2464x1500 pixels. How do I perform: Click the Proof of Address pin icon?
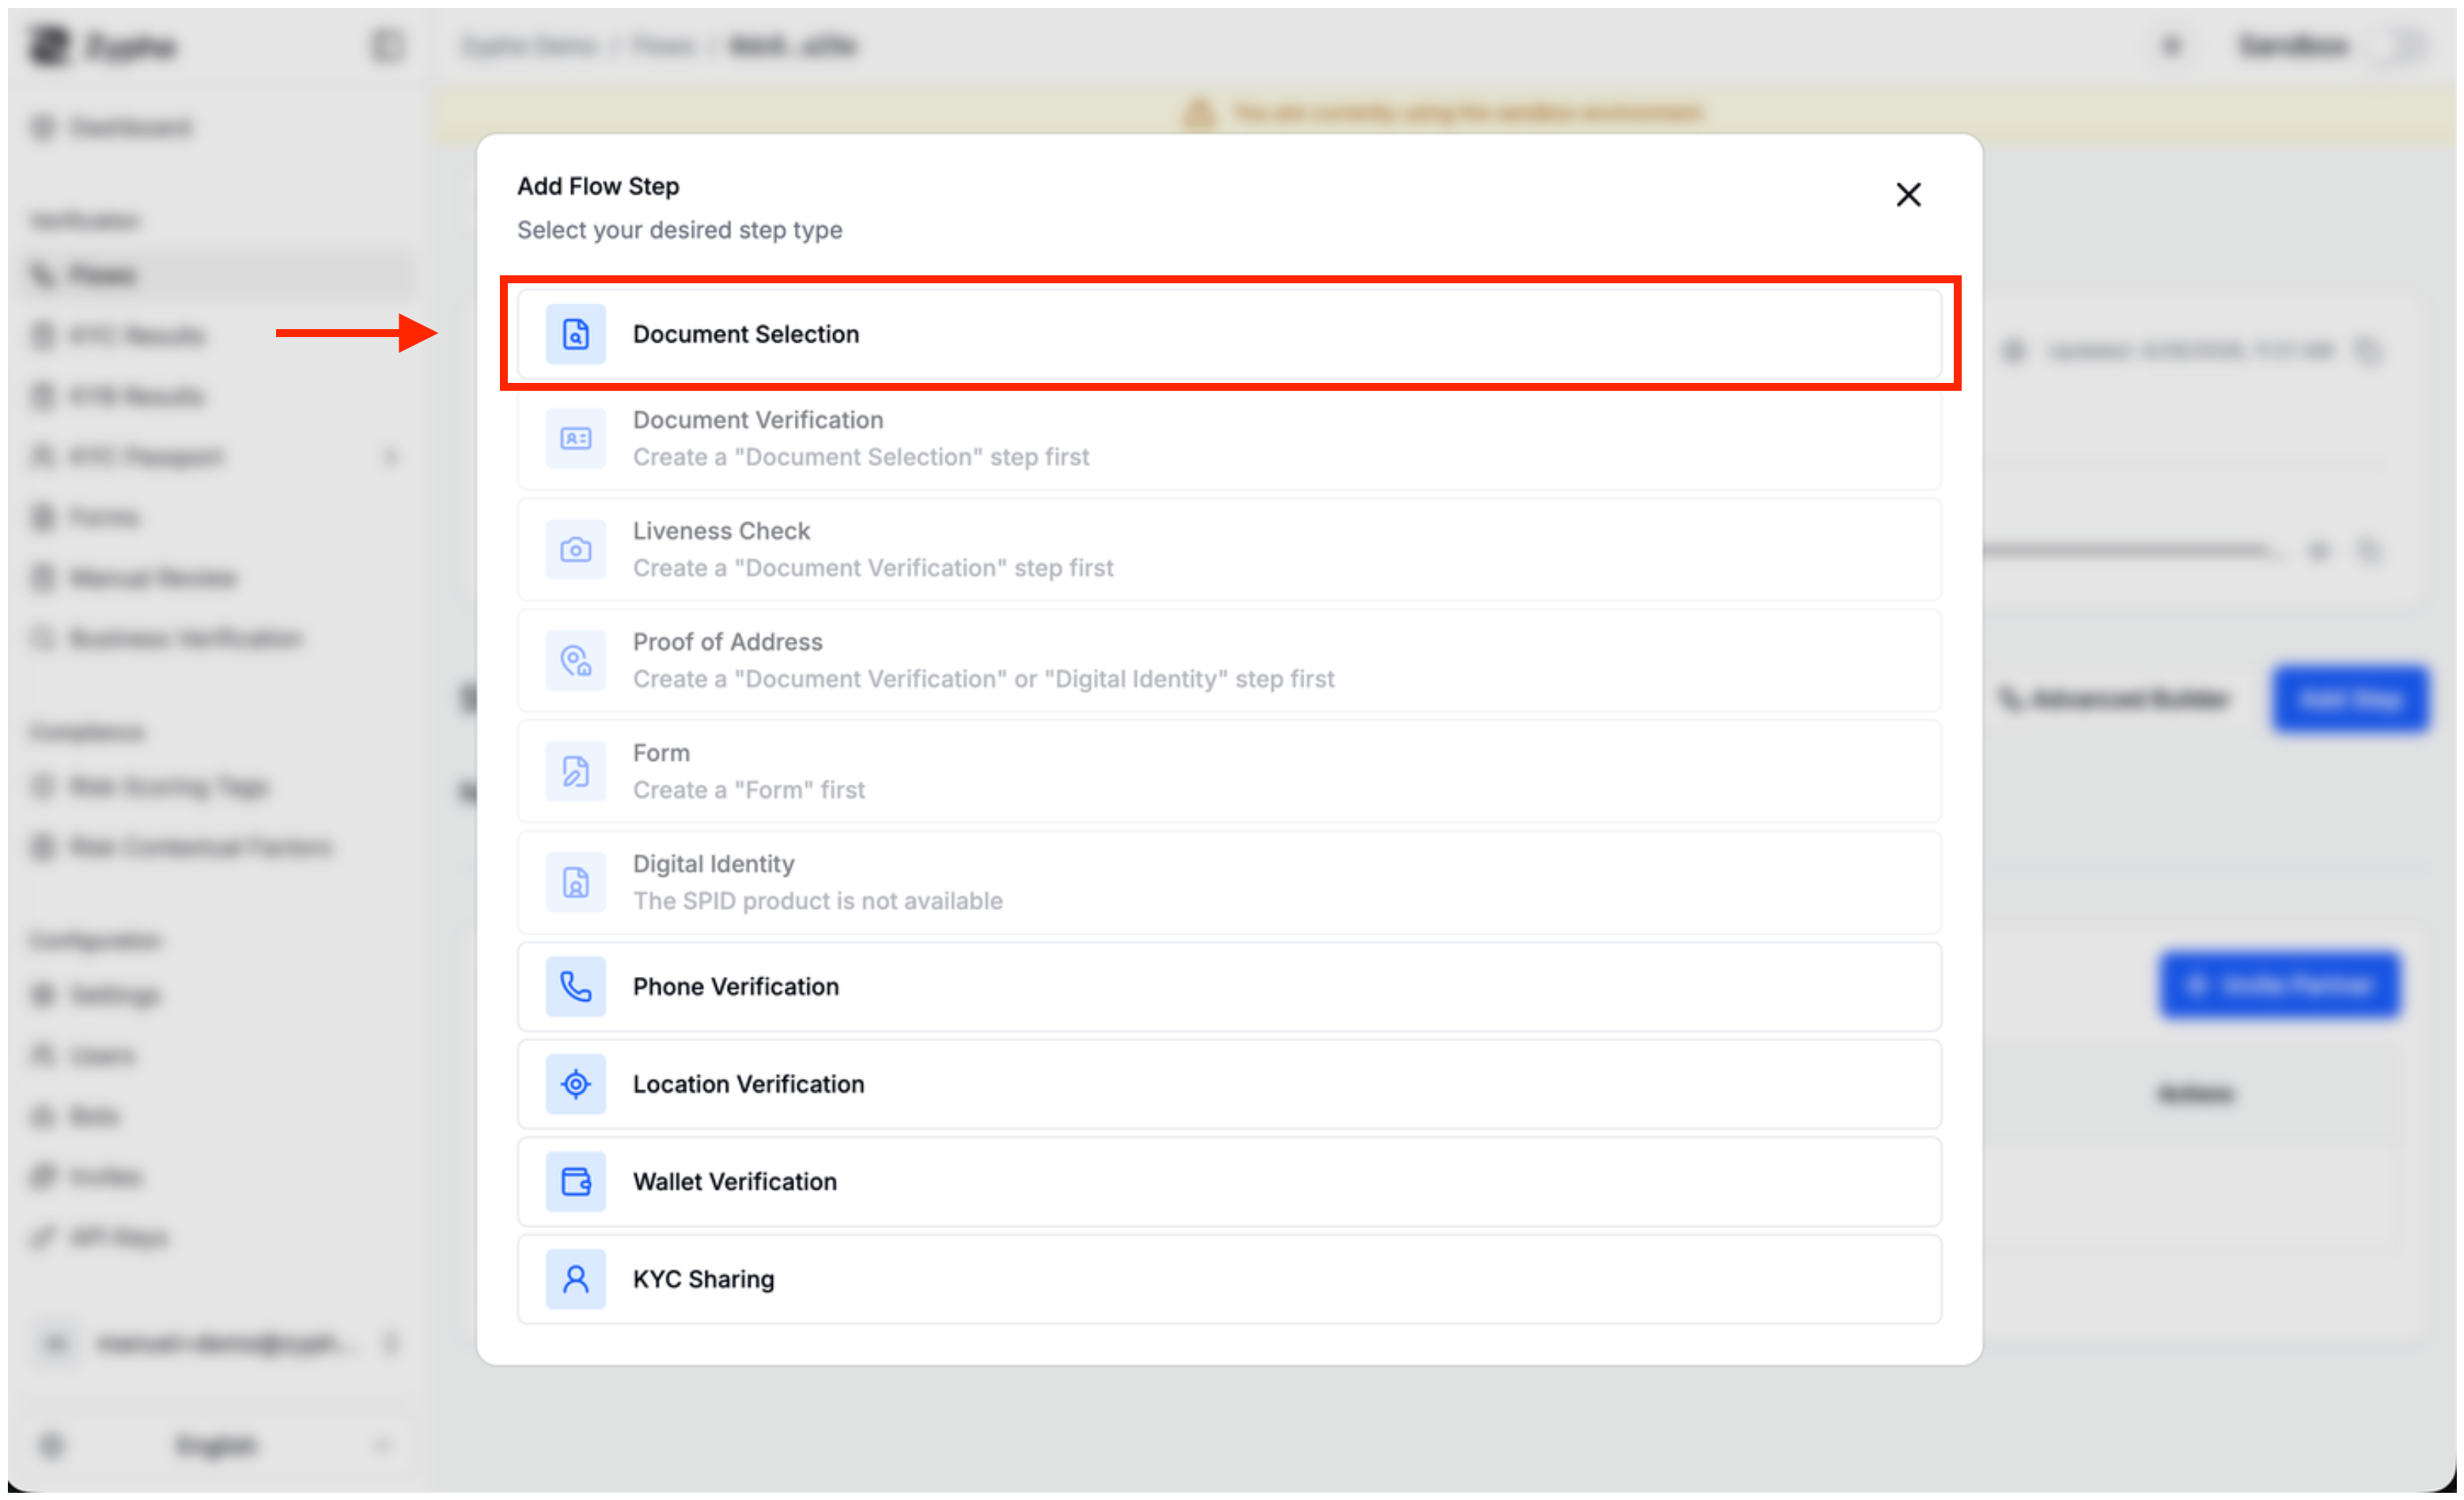pos(576,660)
